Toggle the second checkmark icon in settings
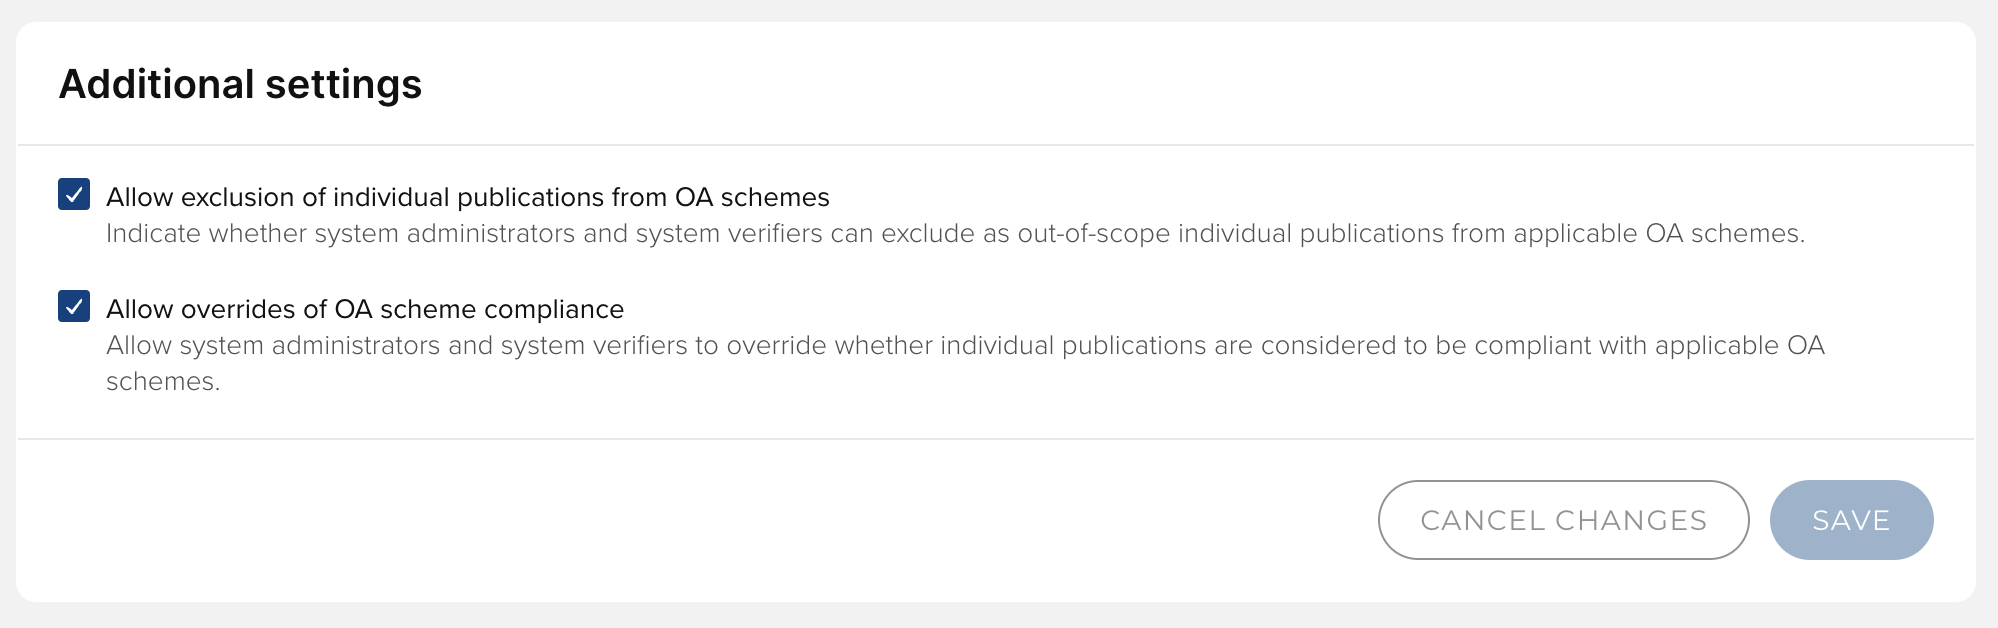1998x628 pixels. [74, 306]
